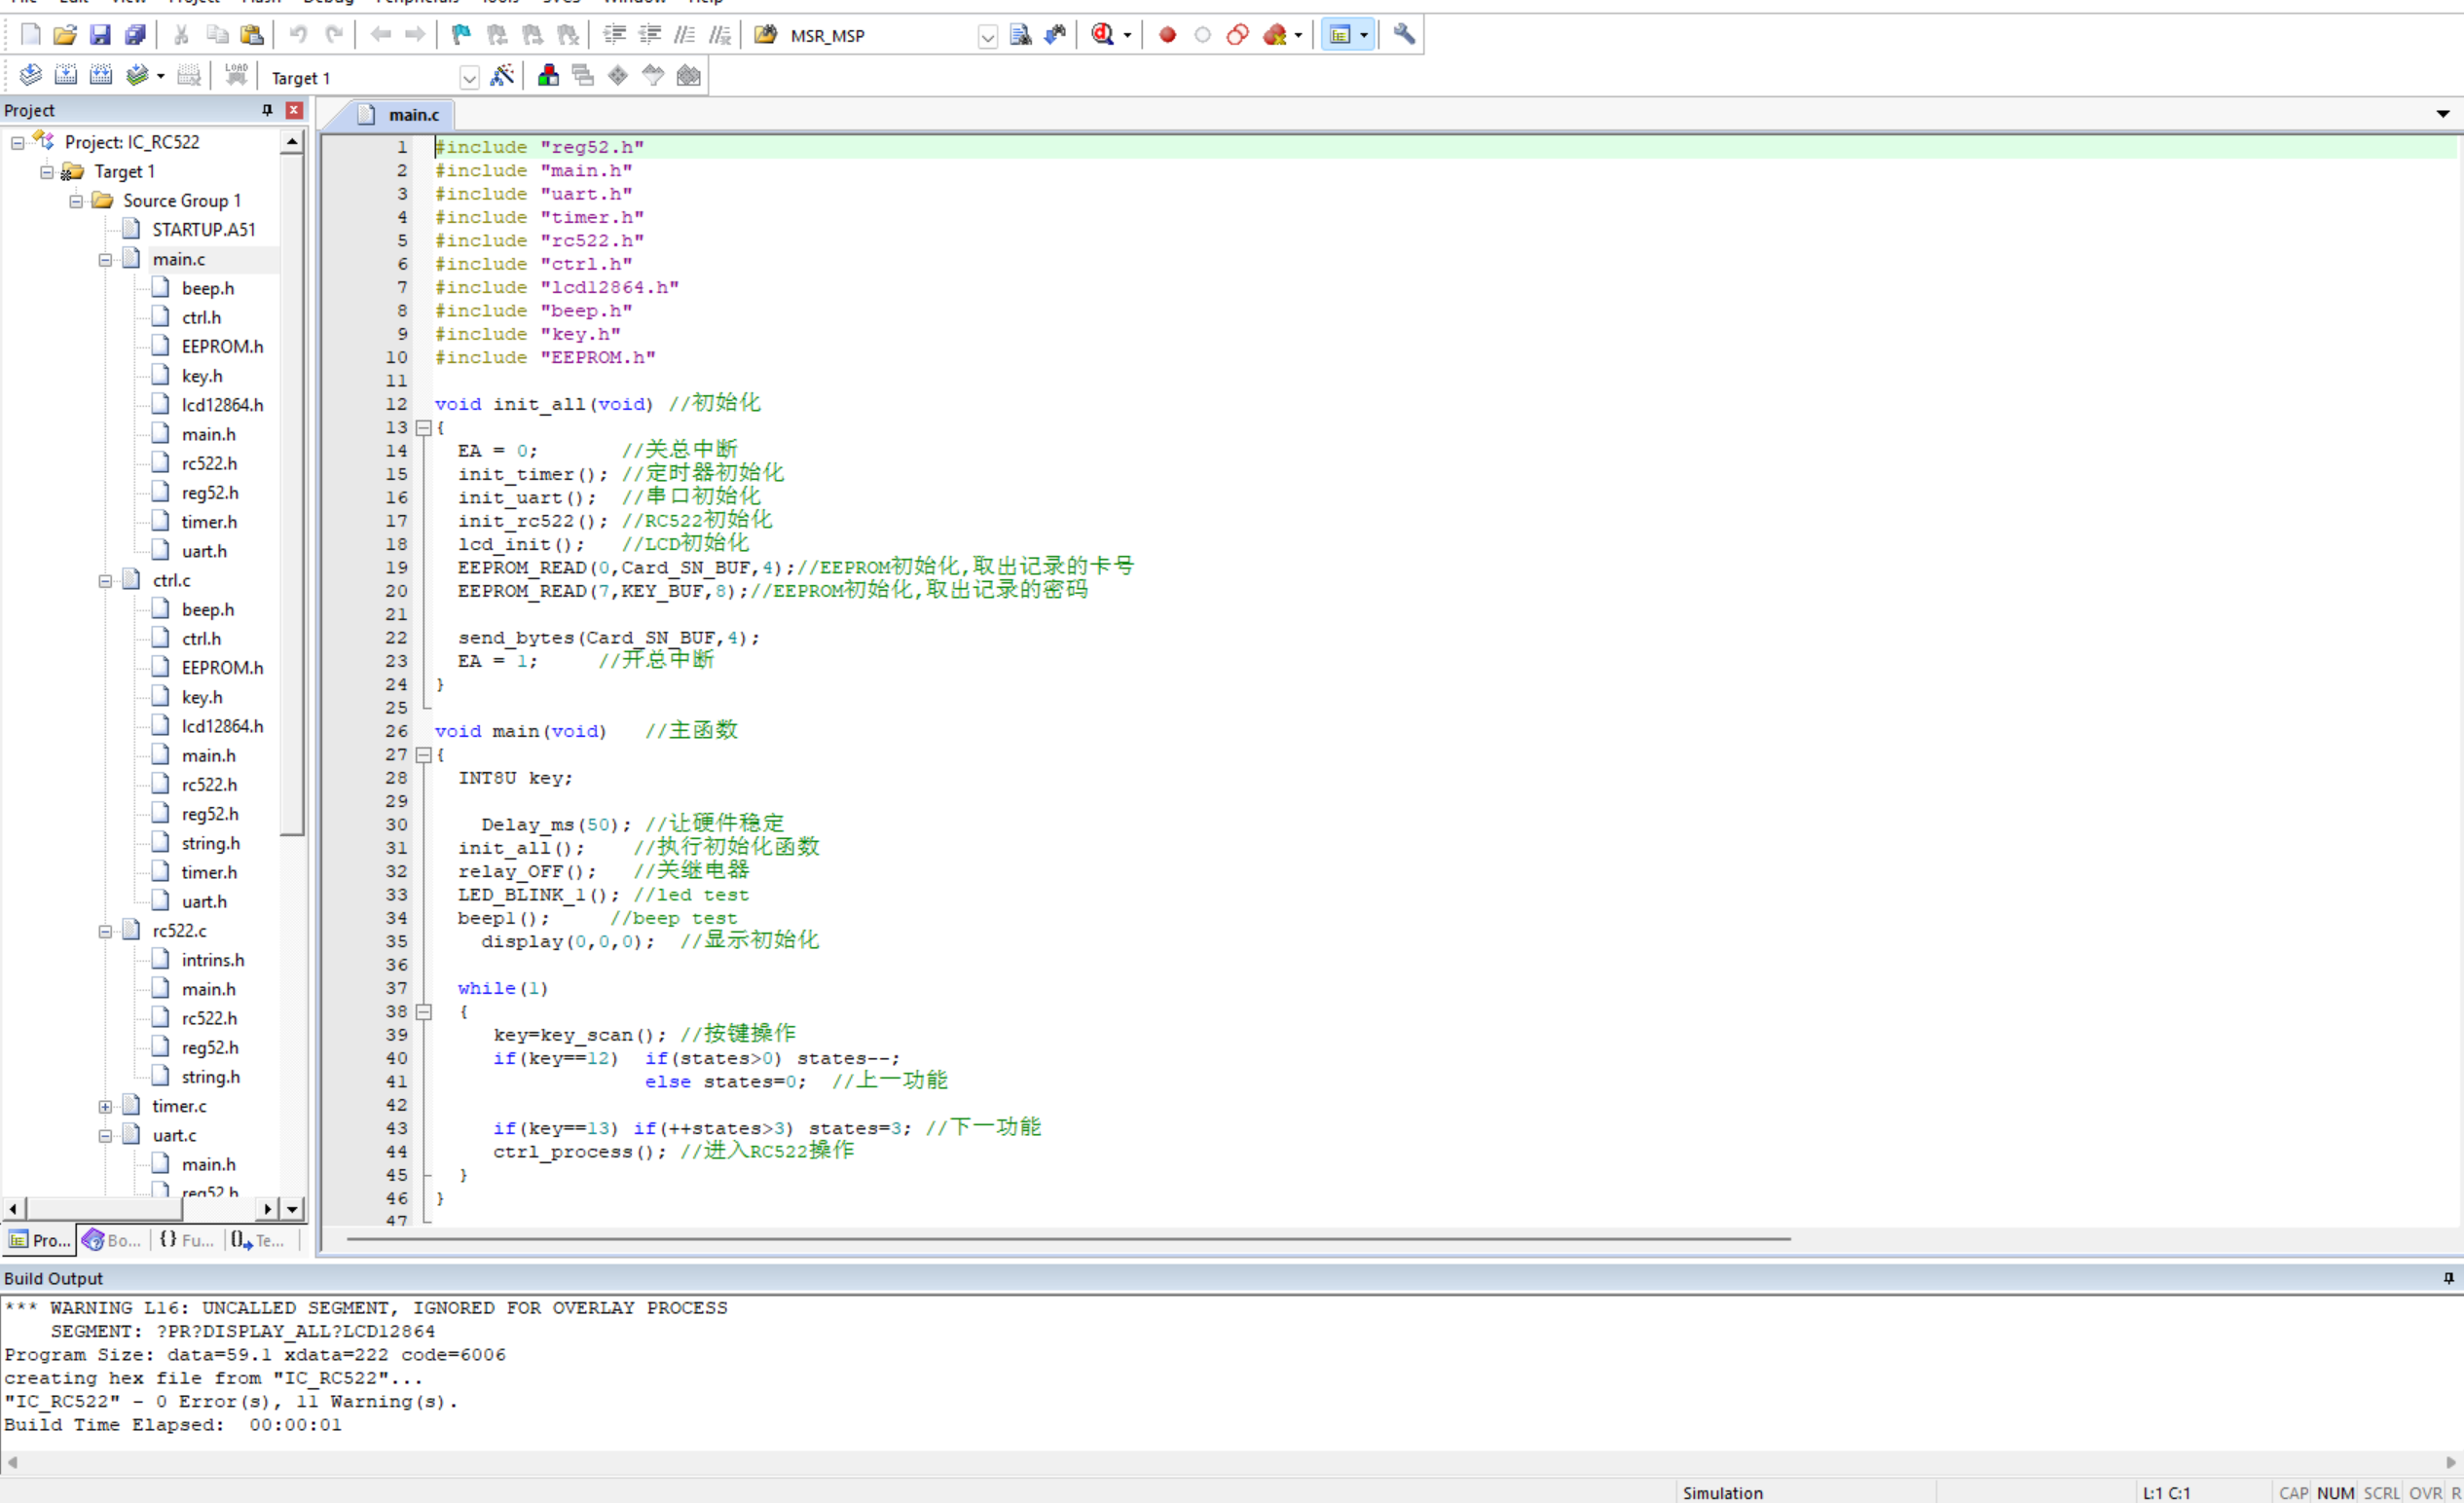Viewport: 2464px width, 1503px height.
Task: Open Options for Target magic wand
Action: point(502,76)
